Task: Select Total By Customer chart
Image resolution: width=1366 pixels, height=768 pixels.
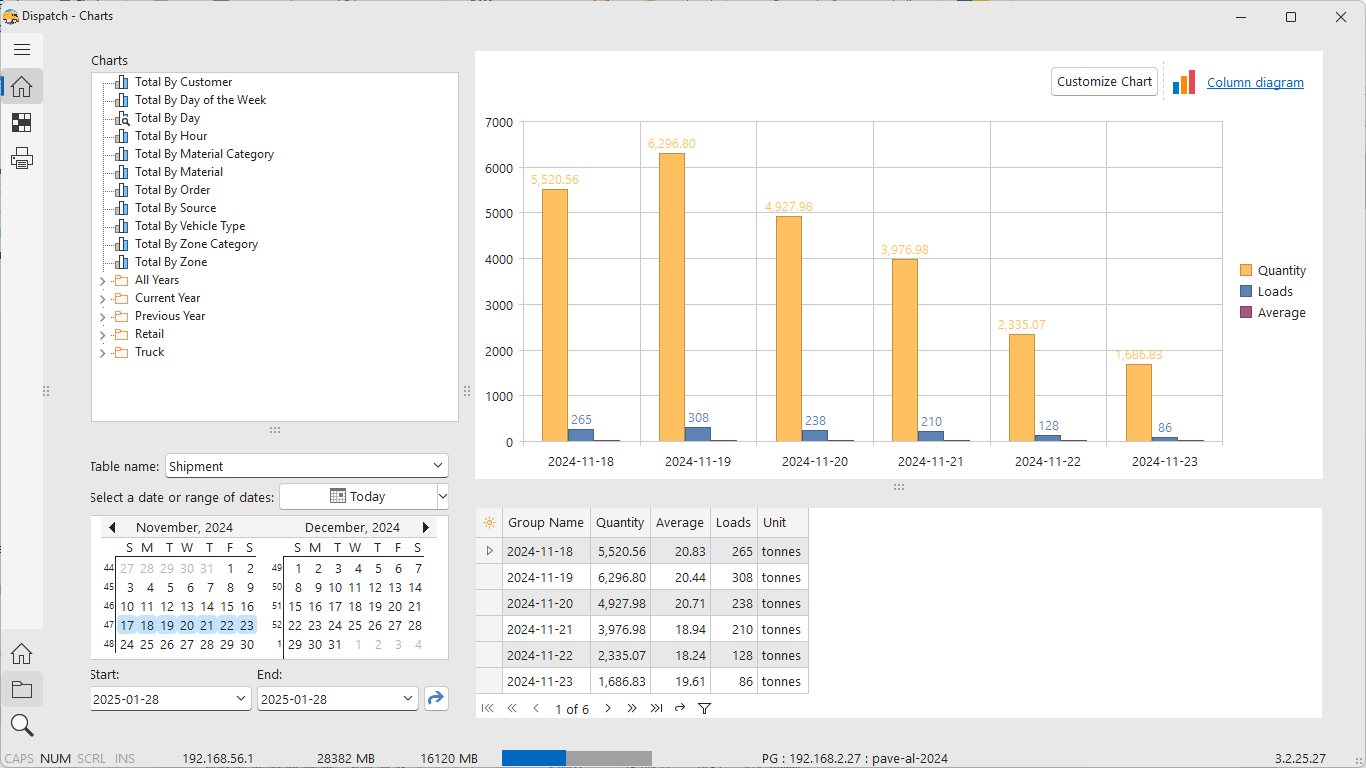Action: [x=183, y=82]
